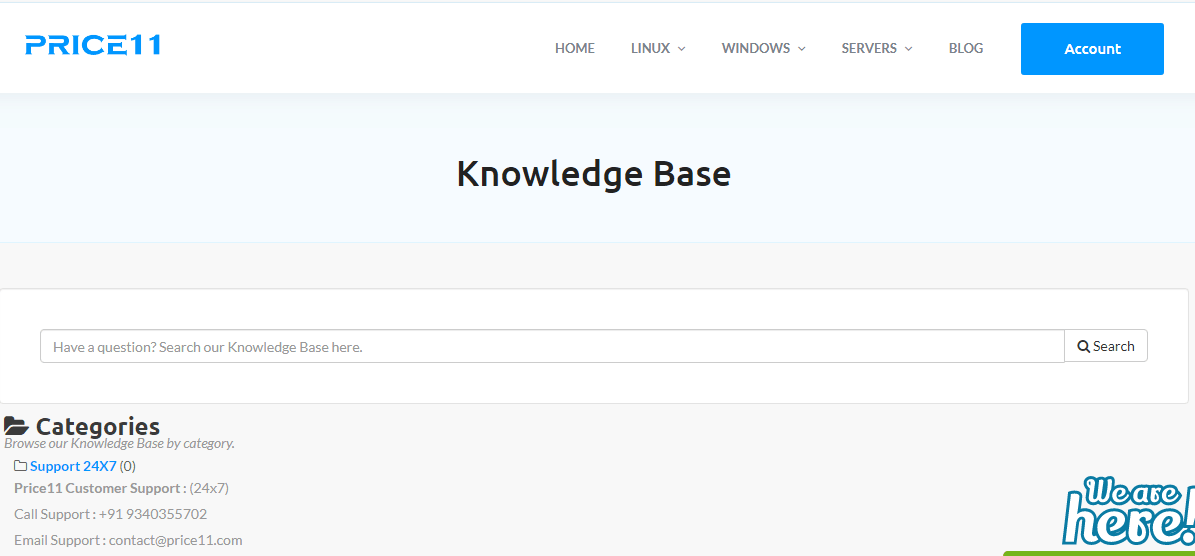Expand the WINDOWS dropdown chevron

(801, 49)
